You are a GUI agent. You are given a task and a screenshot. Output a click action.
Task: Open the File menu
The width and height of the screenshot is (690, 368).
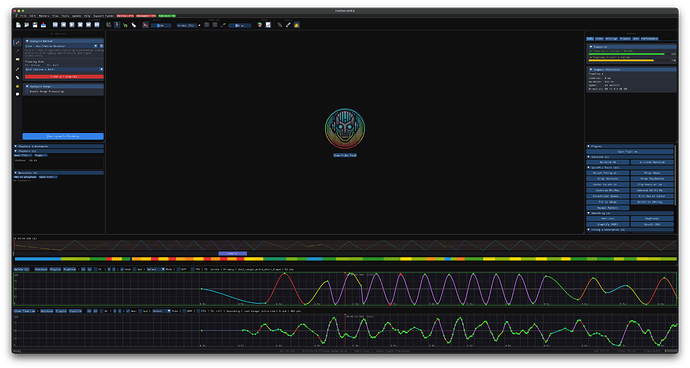(x=23, y=16)
